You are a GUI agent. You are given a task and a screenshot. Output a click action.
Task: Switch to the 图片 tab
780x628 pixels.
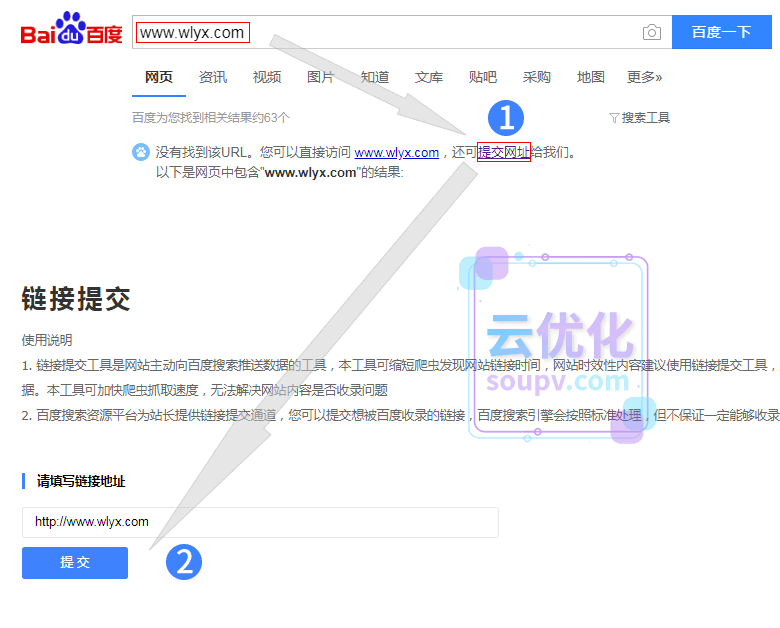[x=321, y=77]
